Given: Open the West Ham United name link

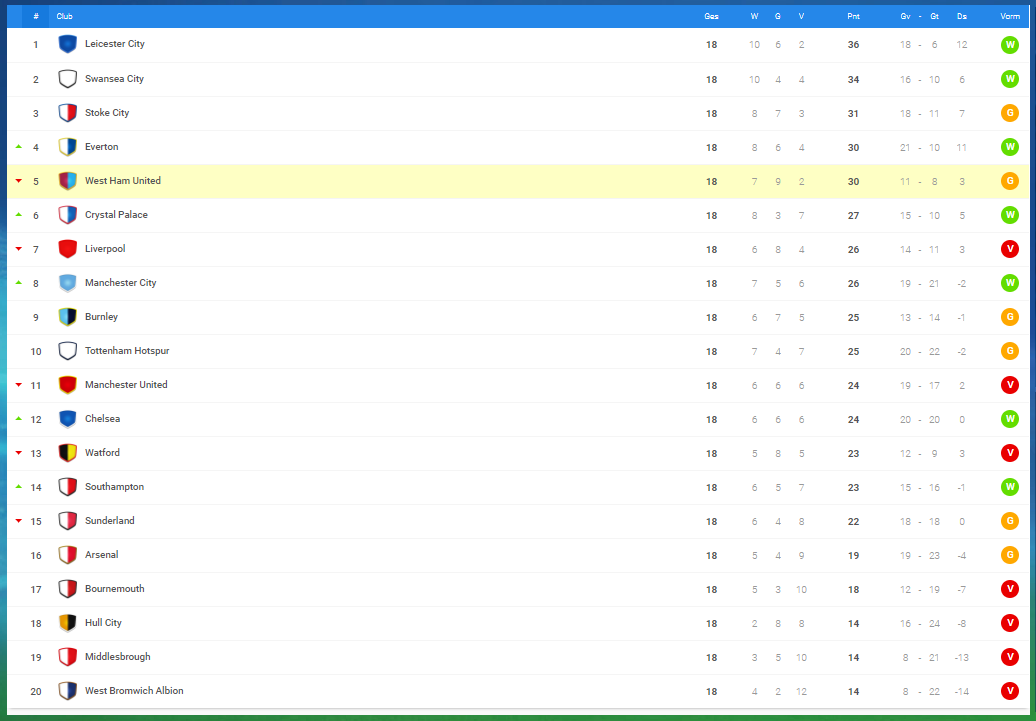Looking at the screenshot, I should (123, 180).
